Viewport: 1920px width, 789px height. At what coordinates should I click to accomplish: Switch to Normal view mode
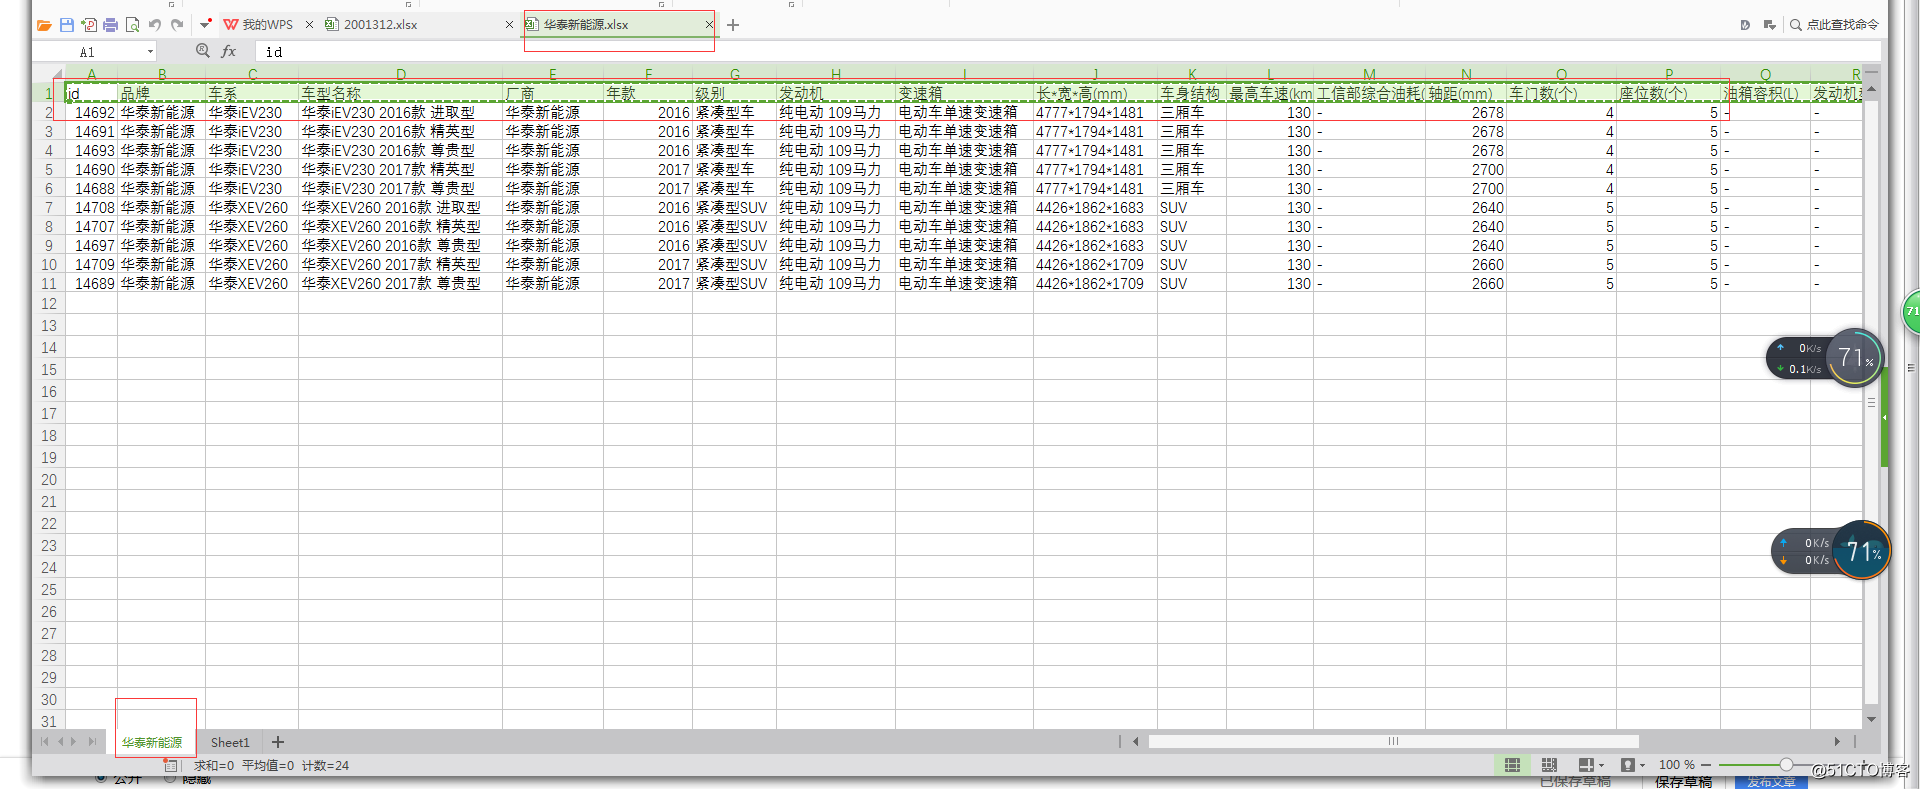click(x=1512, y=765)
